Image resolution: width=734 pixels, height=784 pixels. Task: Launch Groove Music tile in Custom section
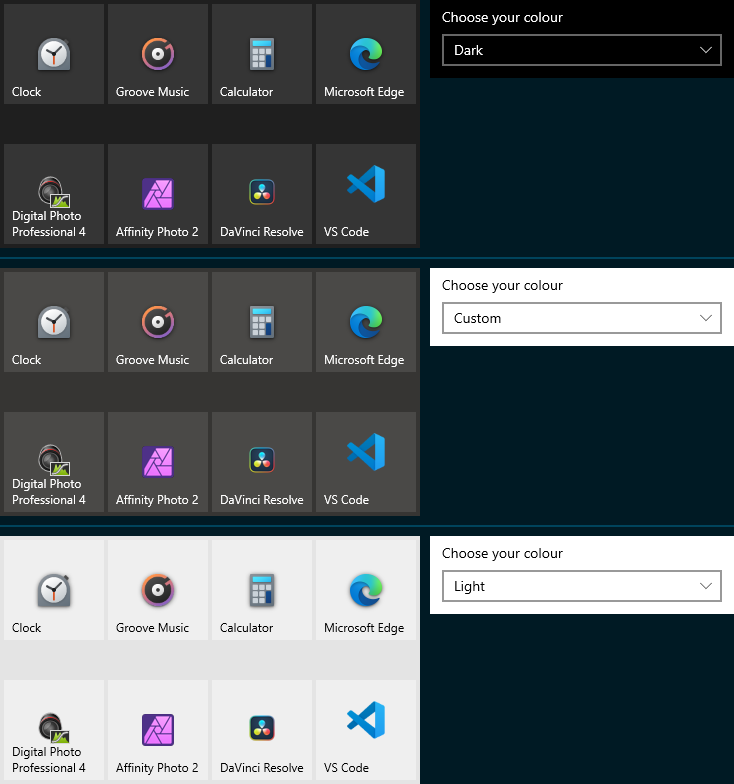[x=158, y=322]
